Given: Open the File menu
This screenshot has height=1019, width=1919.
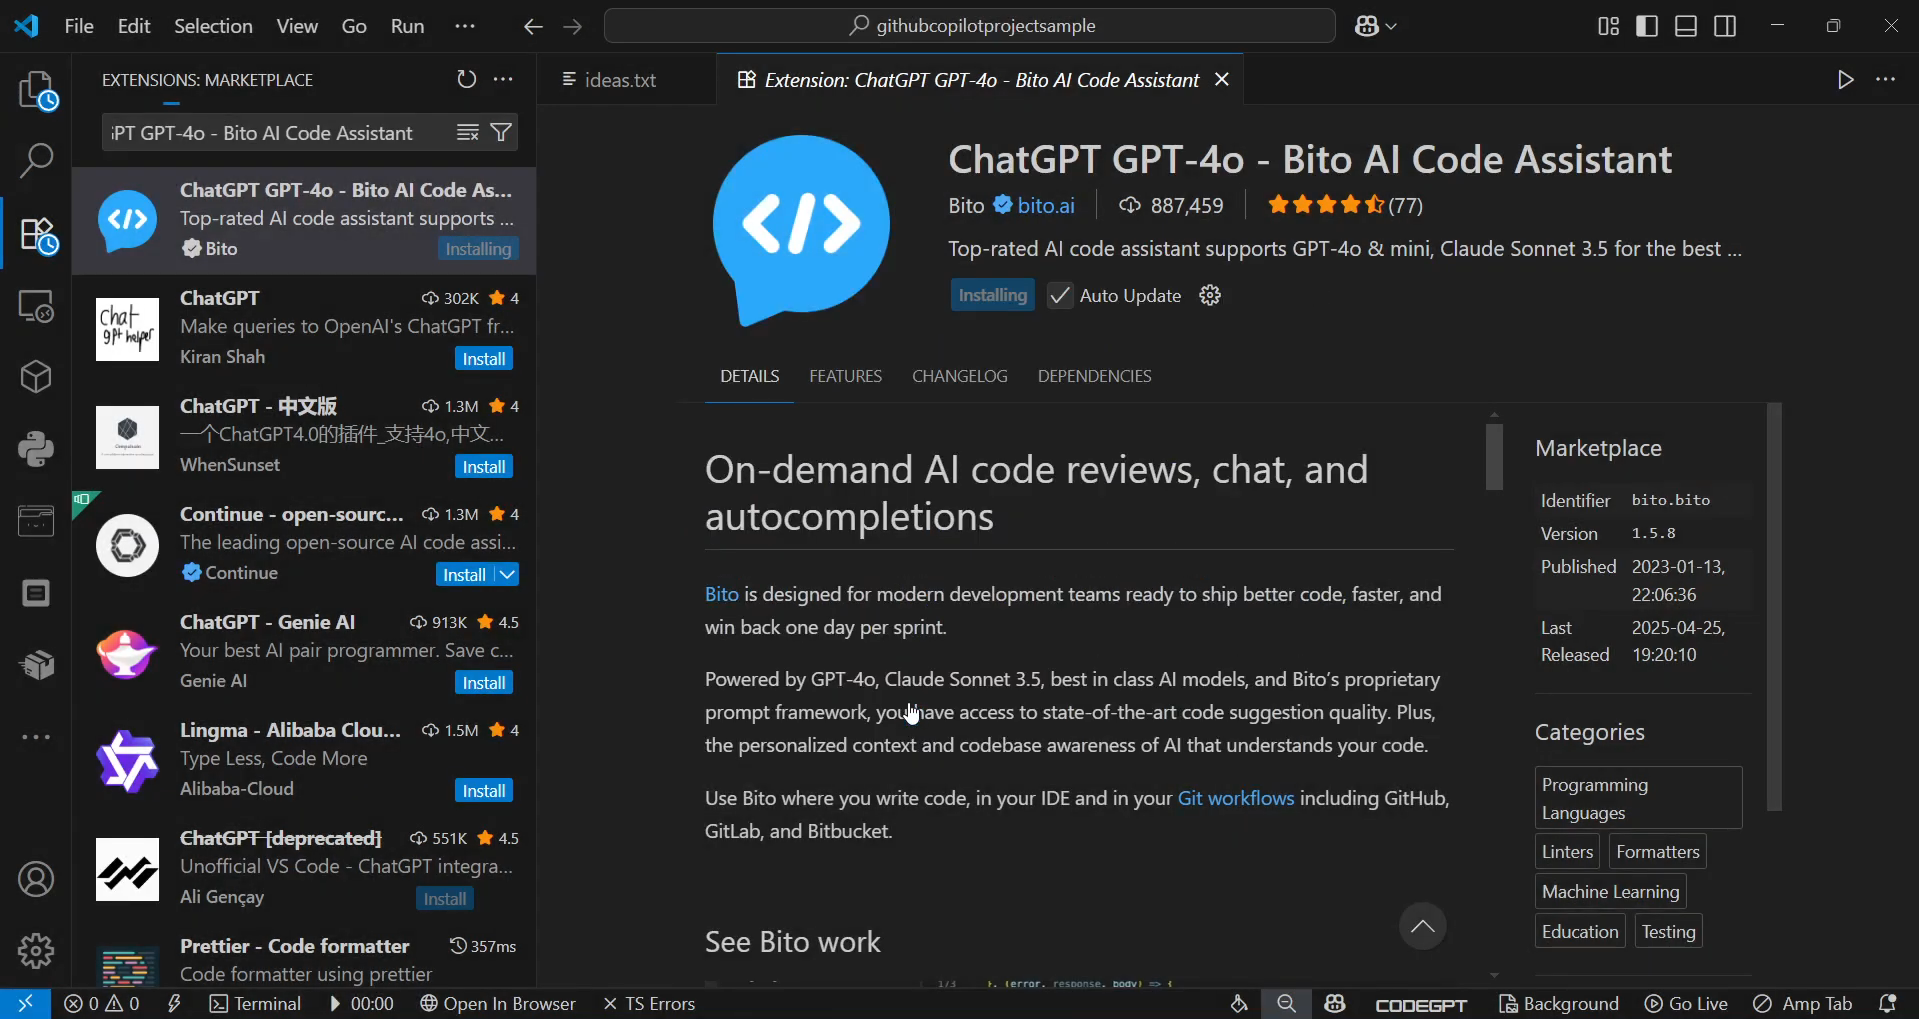Looking at the screenshot, I should pos(79,26).
